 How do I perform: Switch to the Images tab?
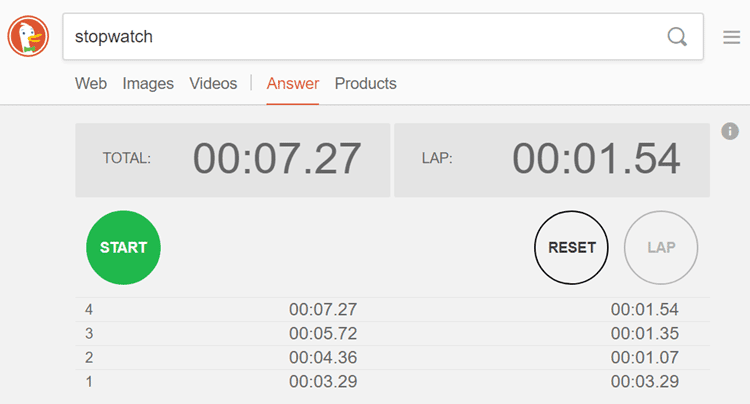coord(148,84)
